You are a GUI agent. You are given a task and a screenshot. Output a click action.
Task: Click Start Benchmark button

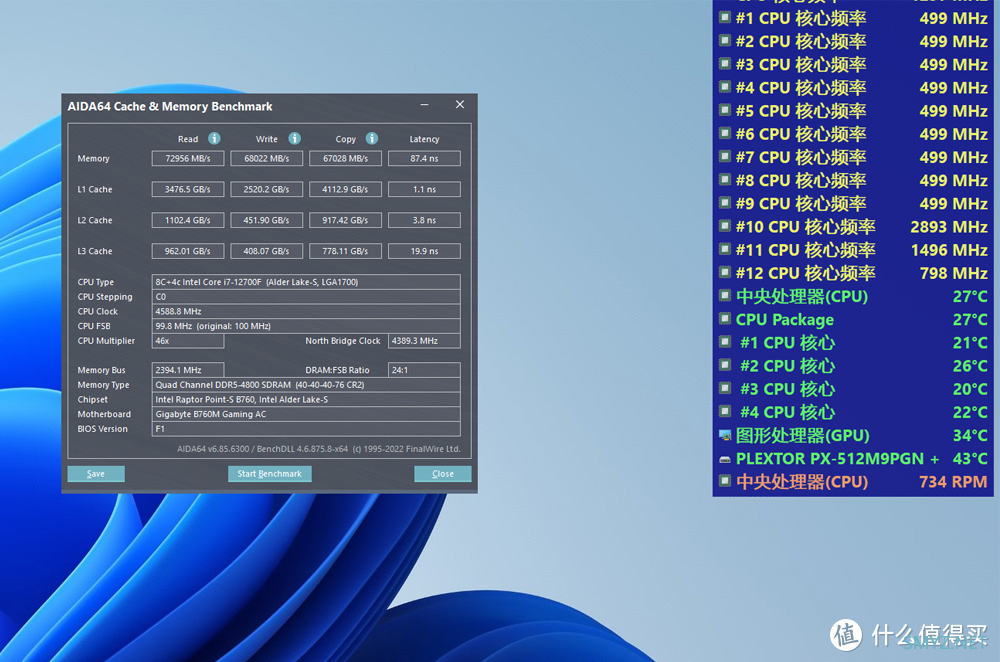click(x=270, y=474)
